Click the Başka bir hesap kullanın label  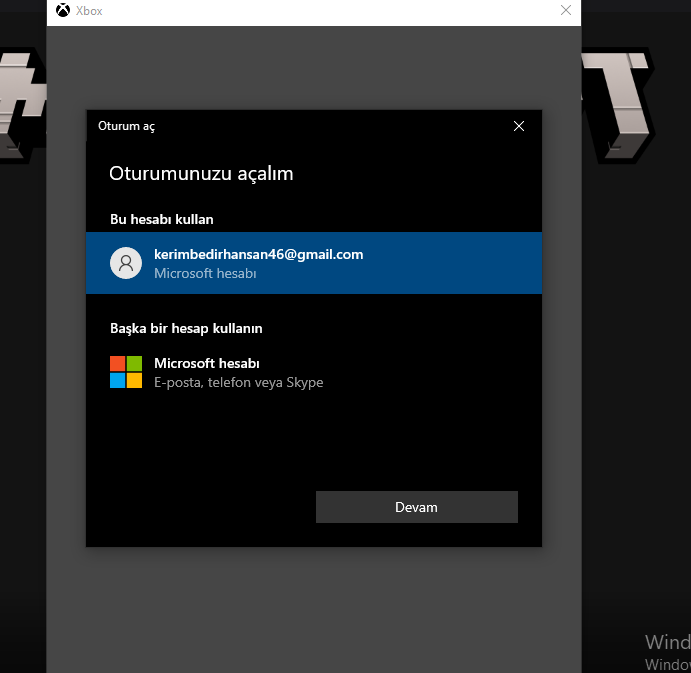pyautogui.click(x=186, y=328)
